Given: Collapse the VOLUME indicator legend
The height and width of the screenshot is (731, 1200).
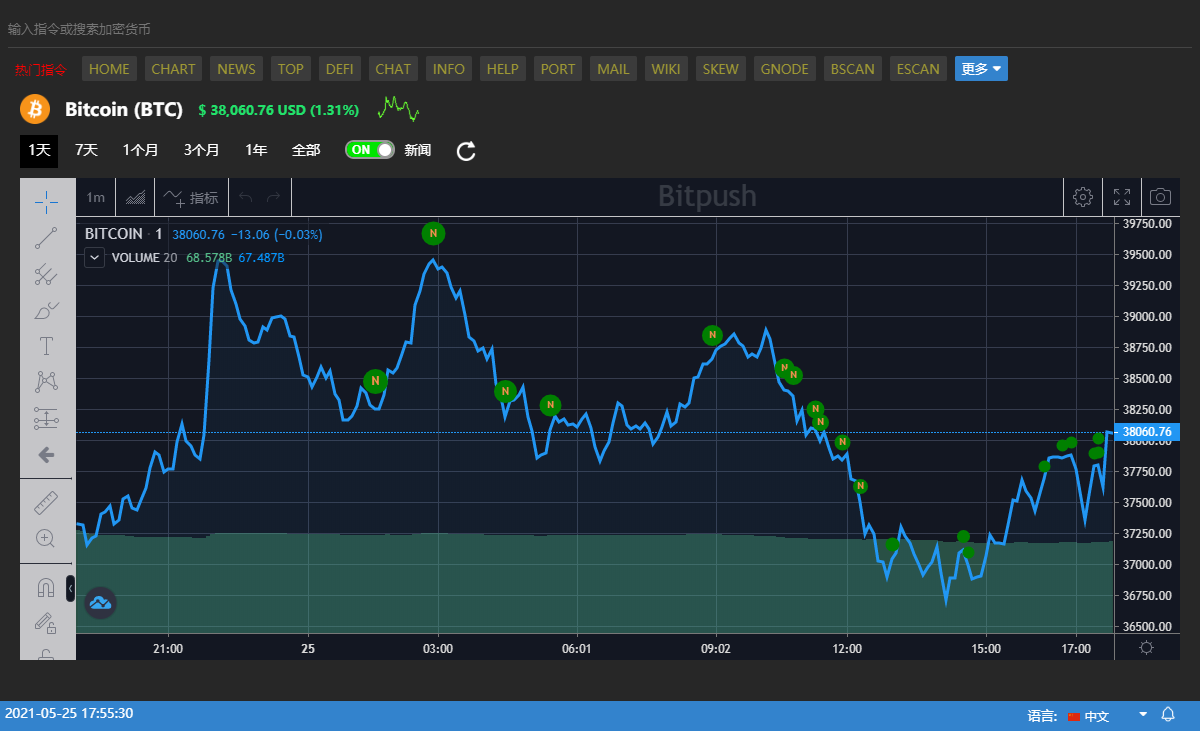Looking at the screenshot, I should [x=94, y=257].
